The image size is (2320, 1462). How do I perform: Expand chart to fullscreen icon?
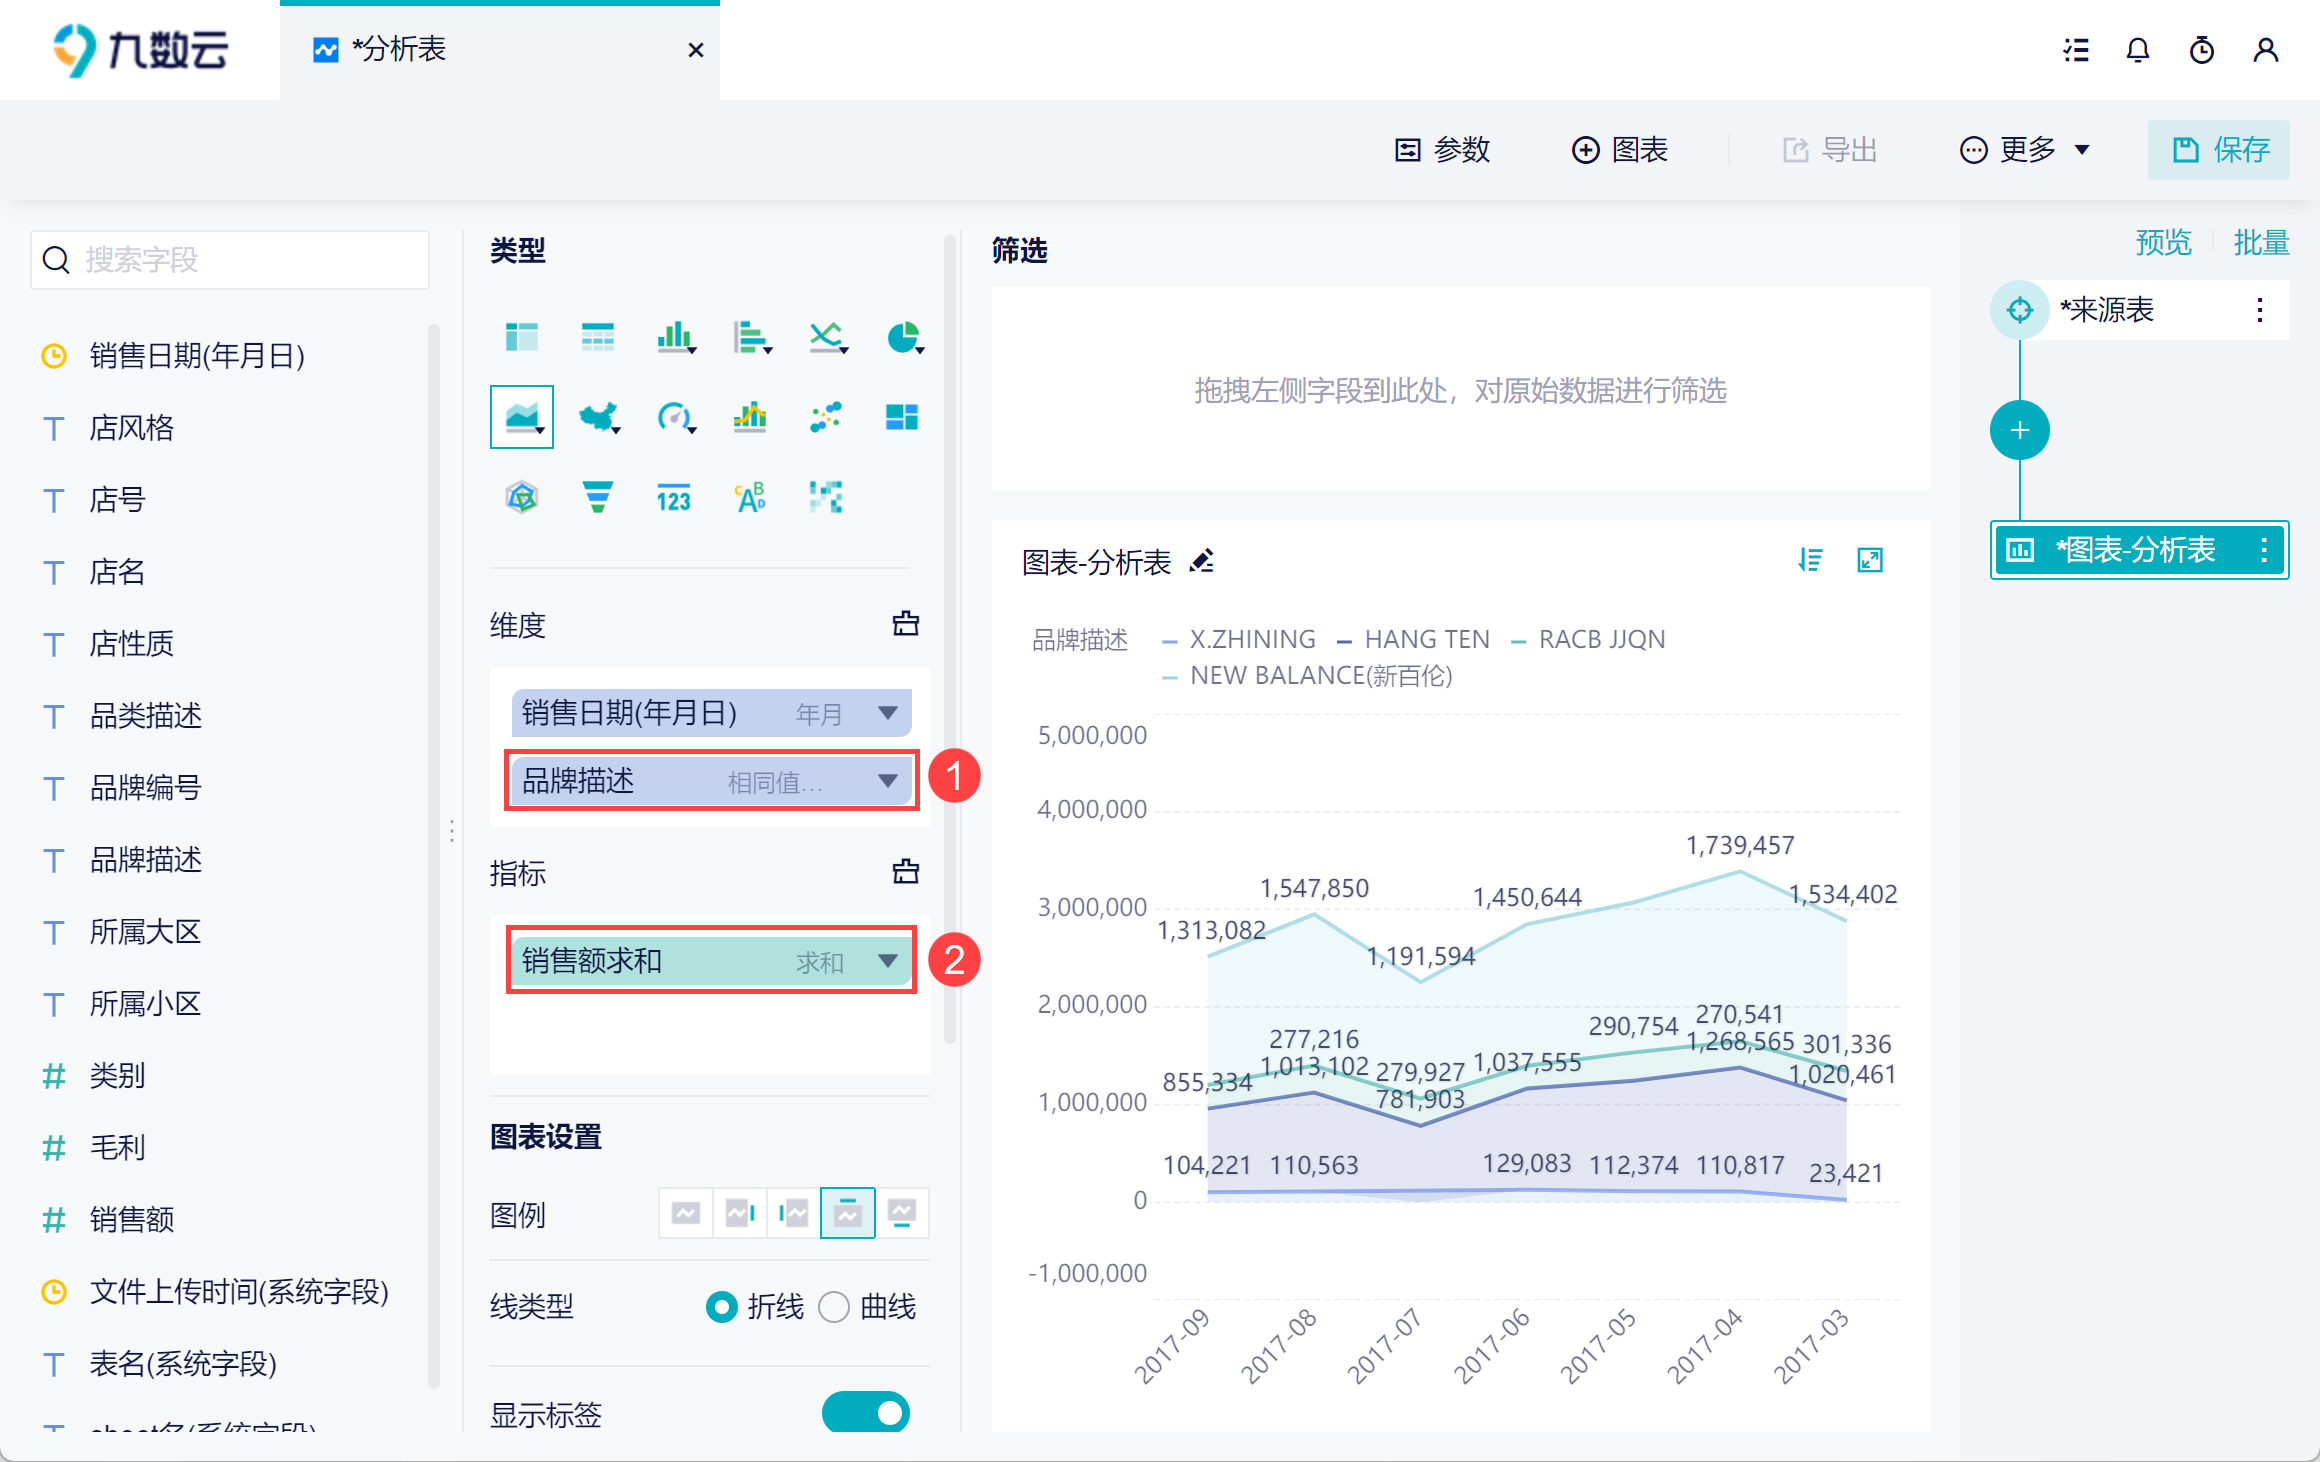(1870, 560)
